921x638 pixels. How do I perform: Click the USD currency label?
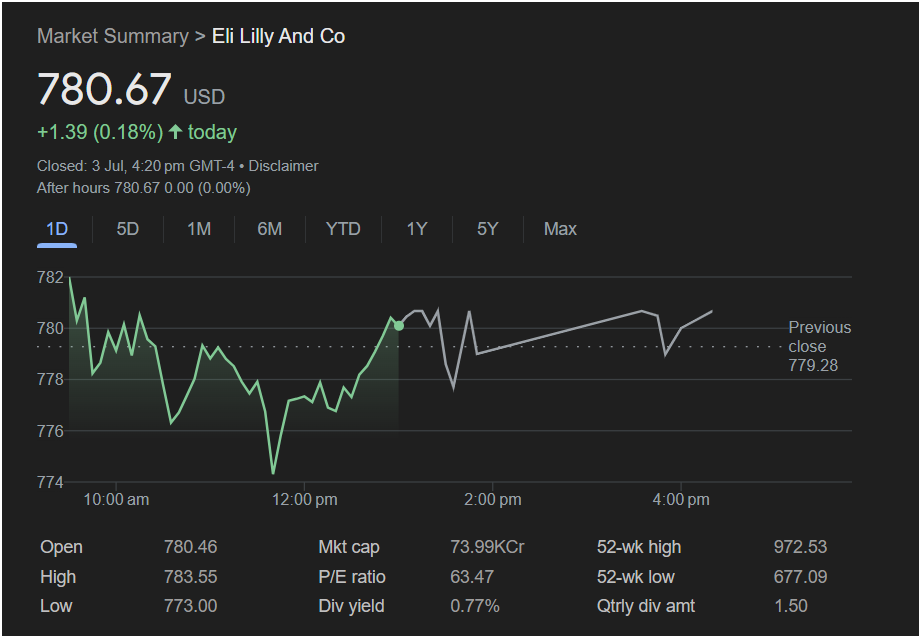[x=204, y=97]
